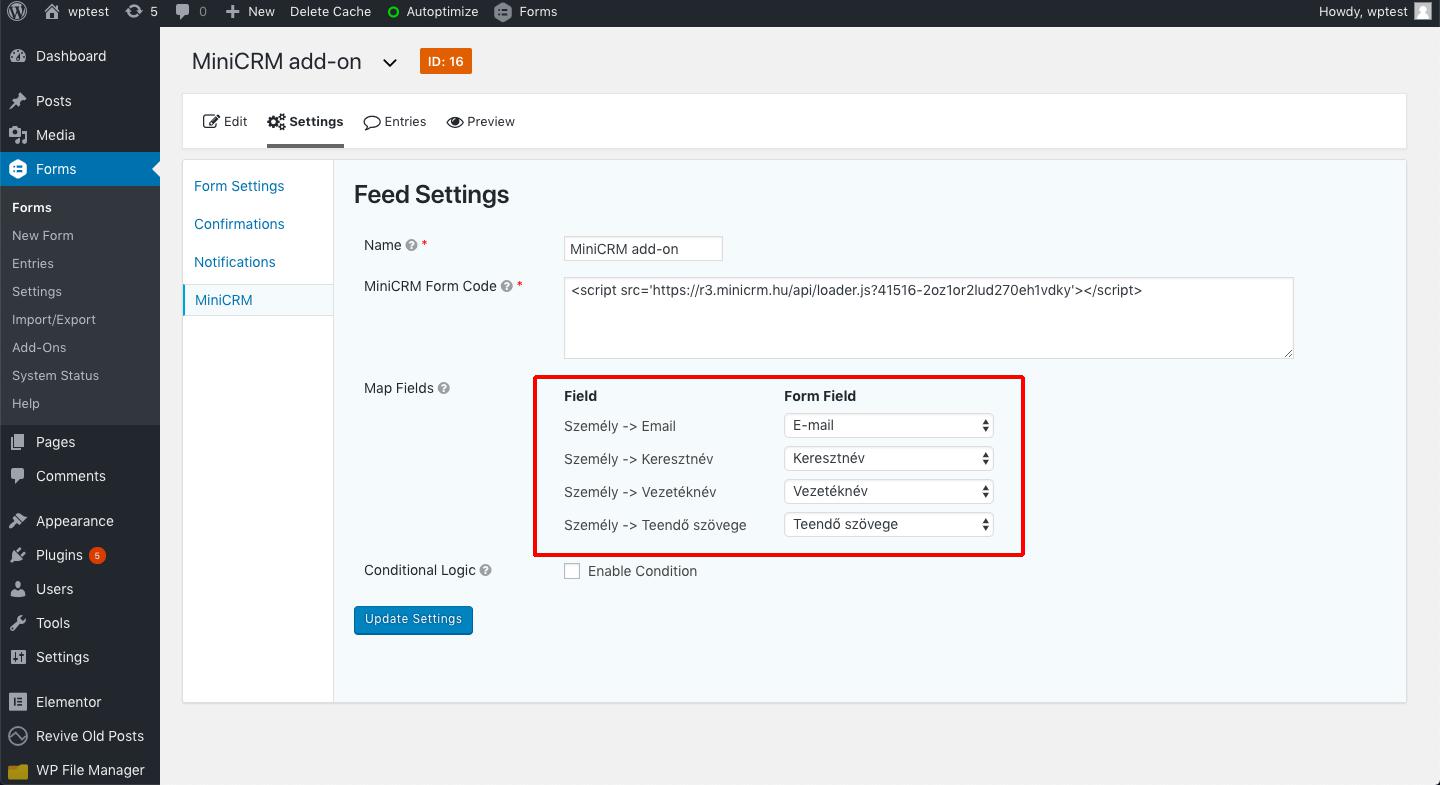
Task: Open Help in Forms submenu
Action: coord(26,403)
